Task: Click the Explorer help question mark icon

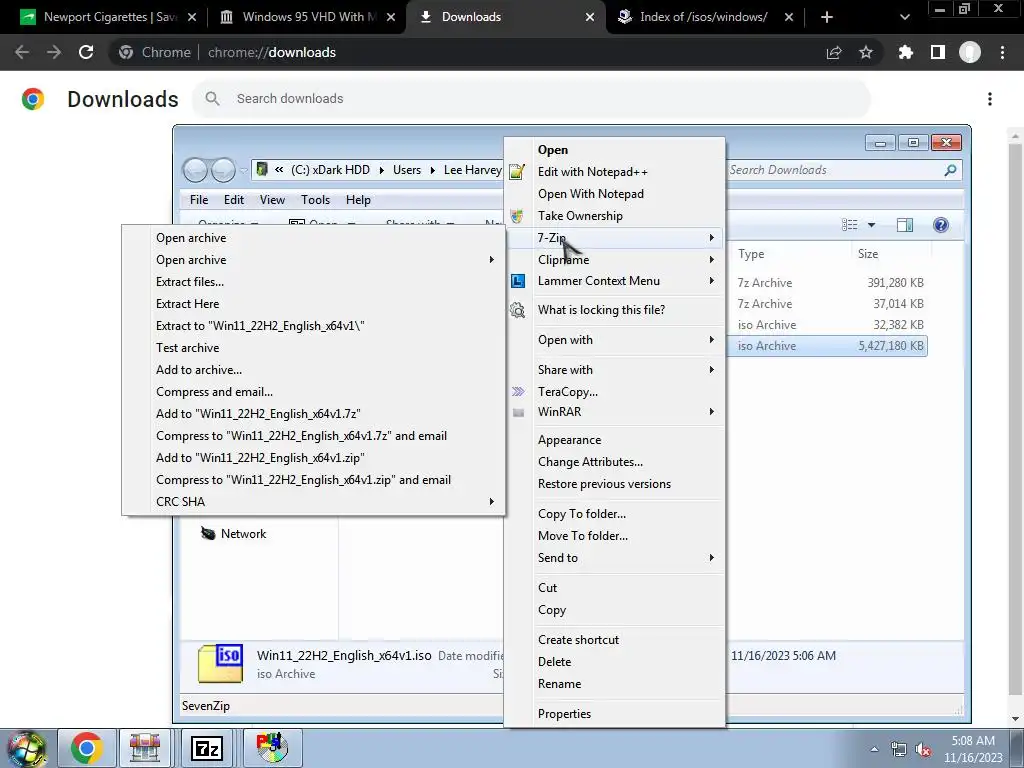Action: (940, 225)
